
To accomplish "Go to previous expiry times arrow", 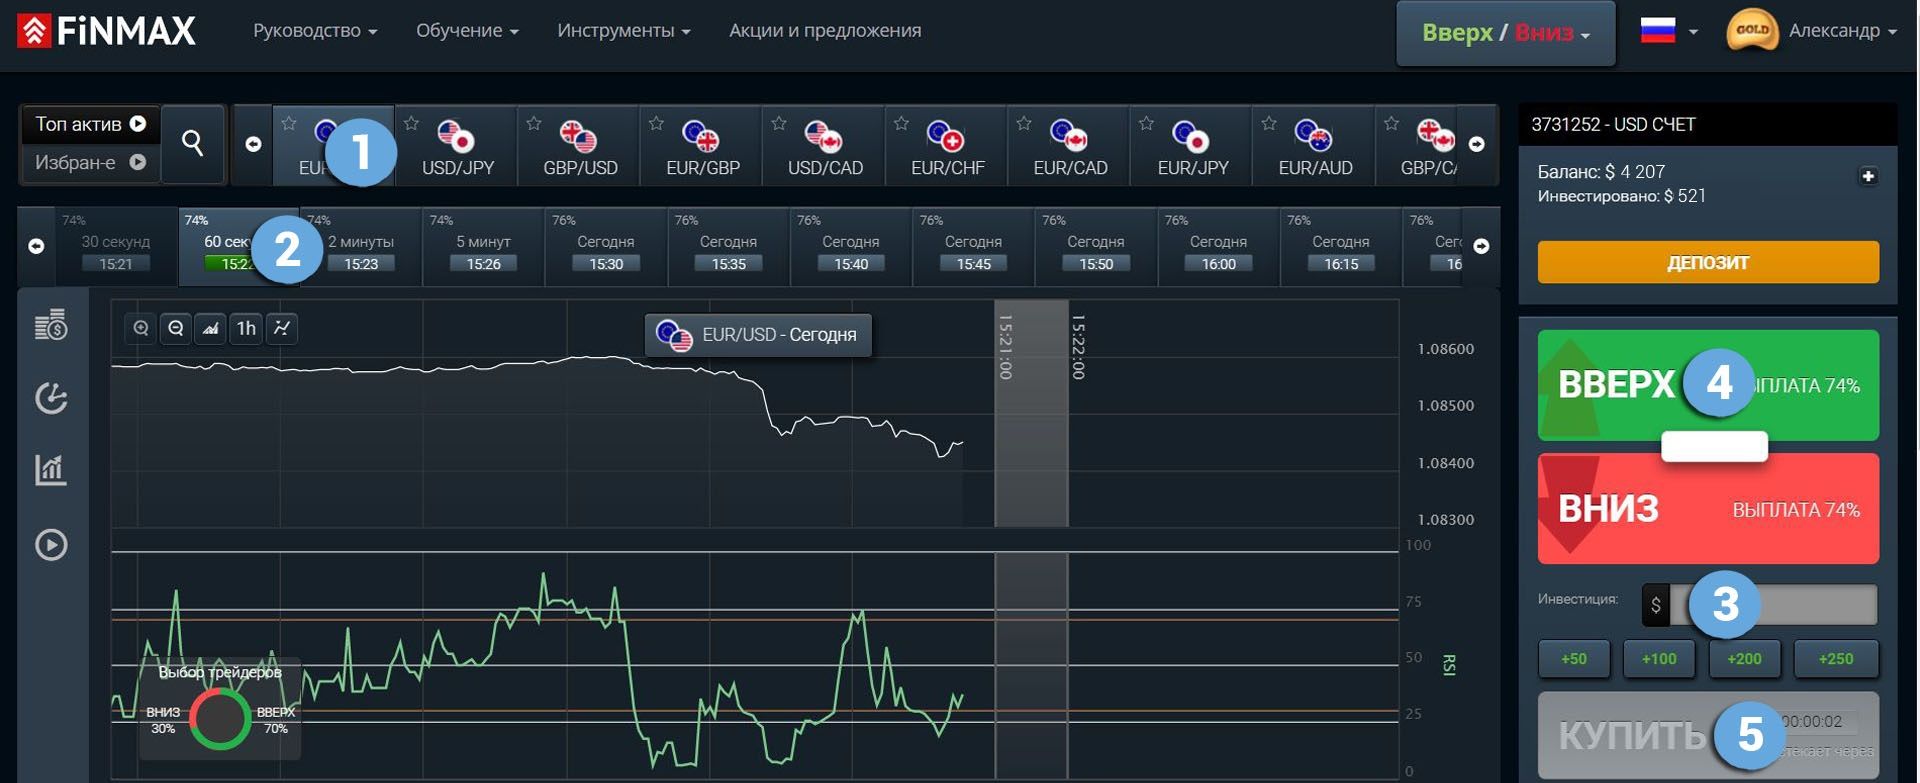I will click(36, 246).
